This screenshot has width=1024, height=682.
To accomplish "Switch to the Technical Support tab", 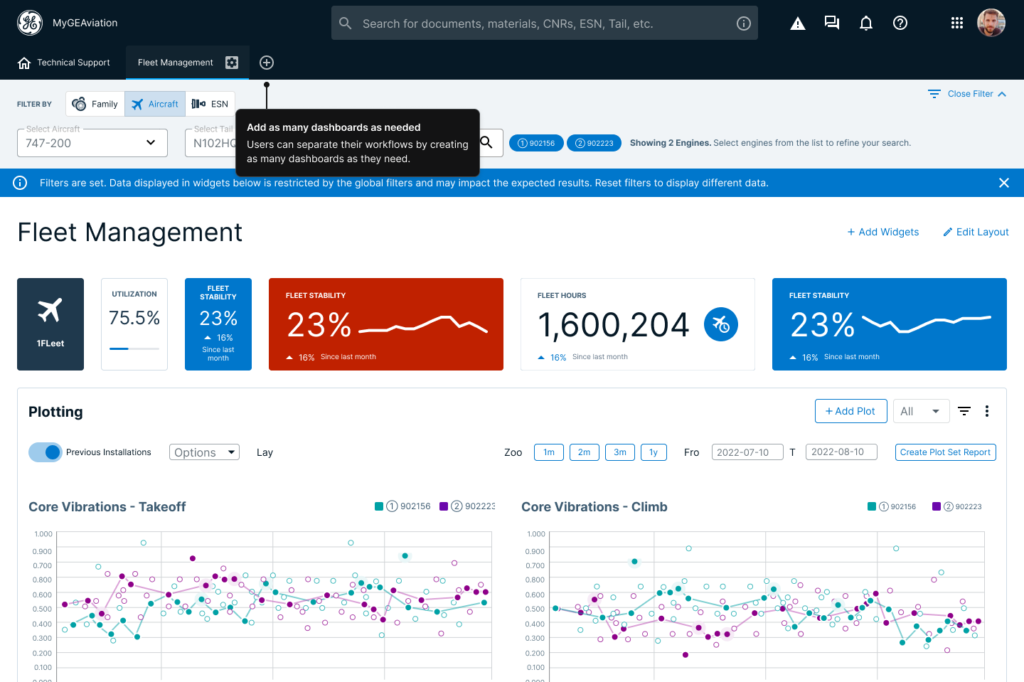I will click(x=64, y=62).
